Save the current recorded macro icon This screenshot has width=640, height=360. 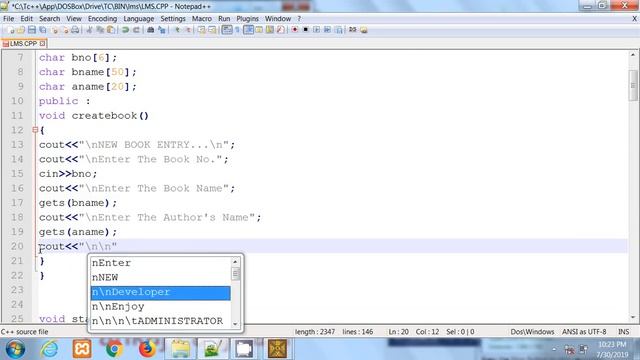338,30
